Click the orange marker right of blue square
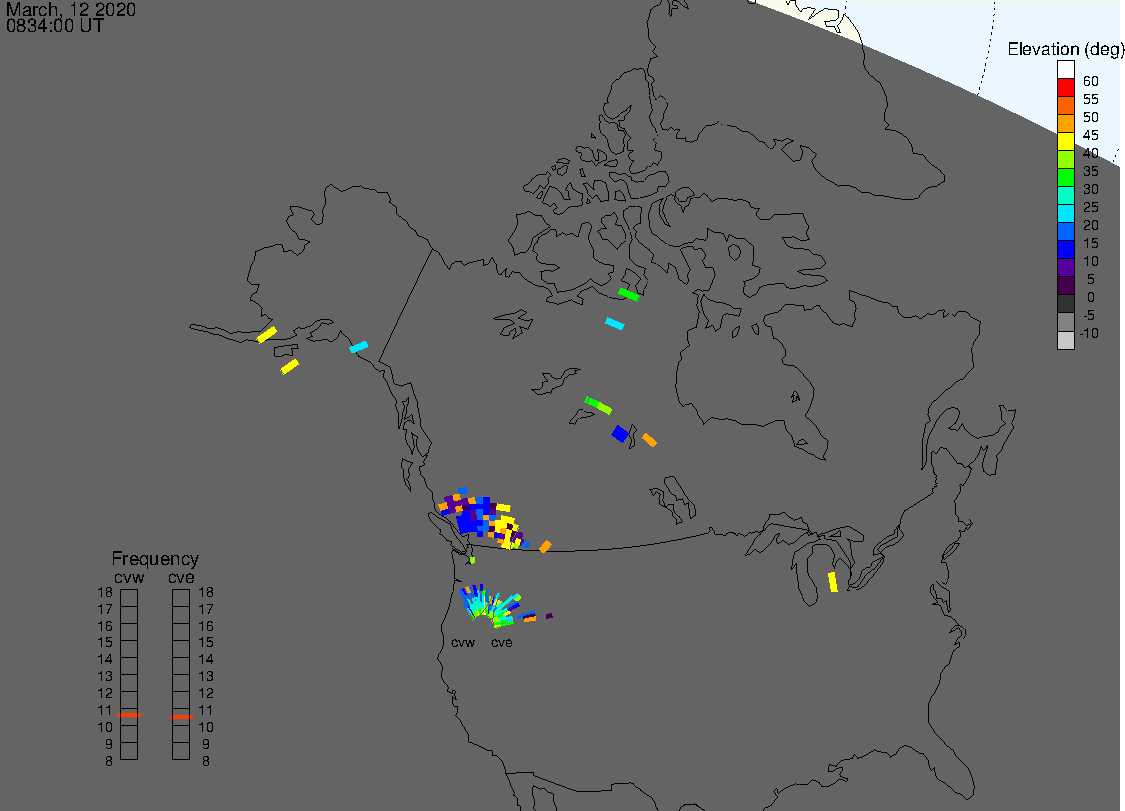The image size is (1125, 811). point(649,440)
